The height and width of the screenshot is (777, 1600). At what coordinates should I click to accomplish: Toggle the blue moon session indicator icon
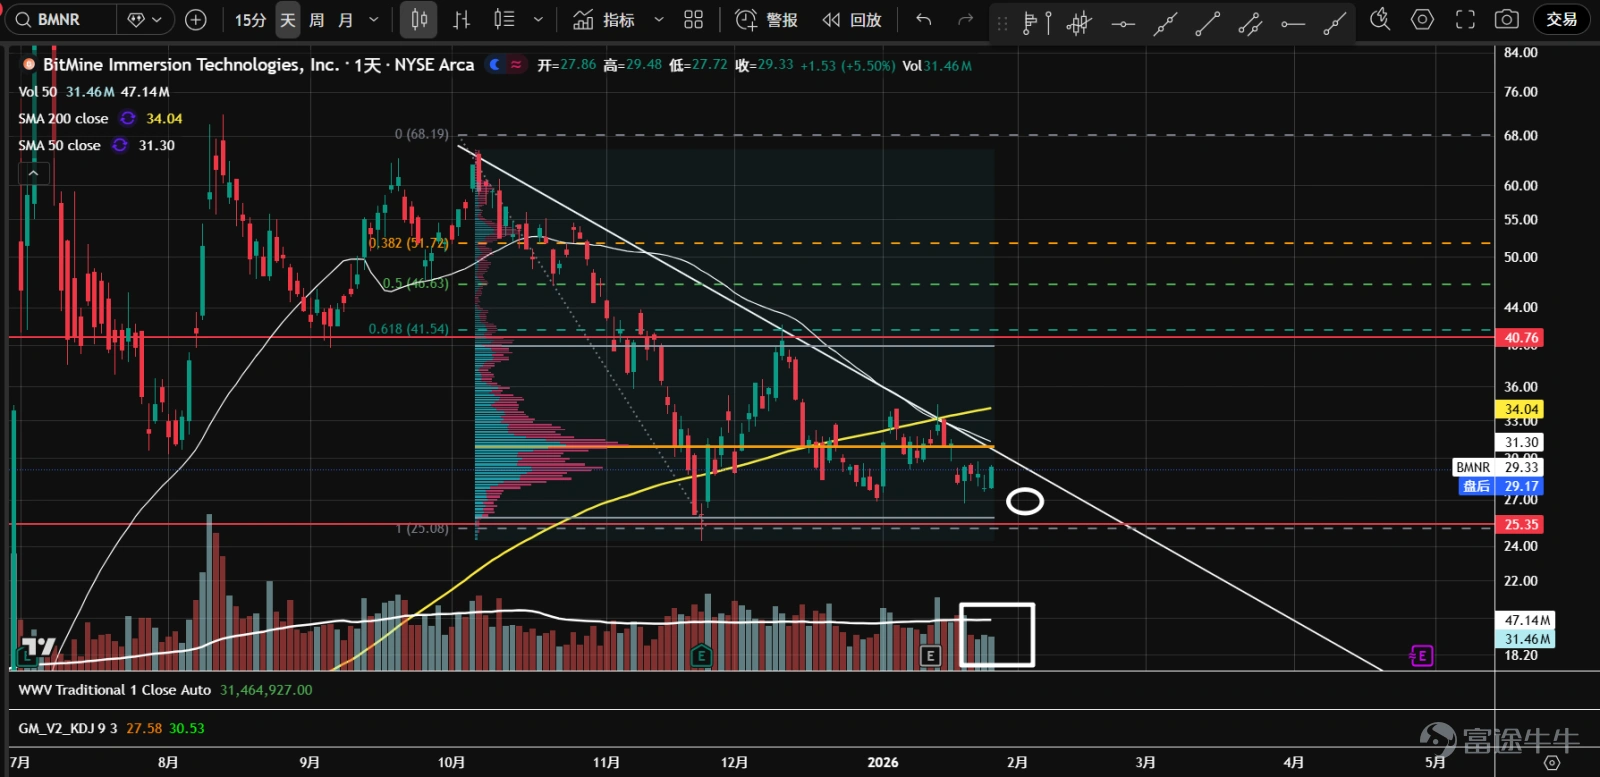point(495,65)
